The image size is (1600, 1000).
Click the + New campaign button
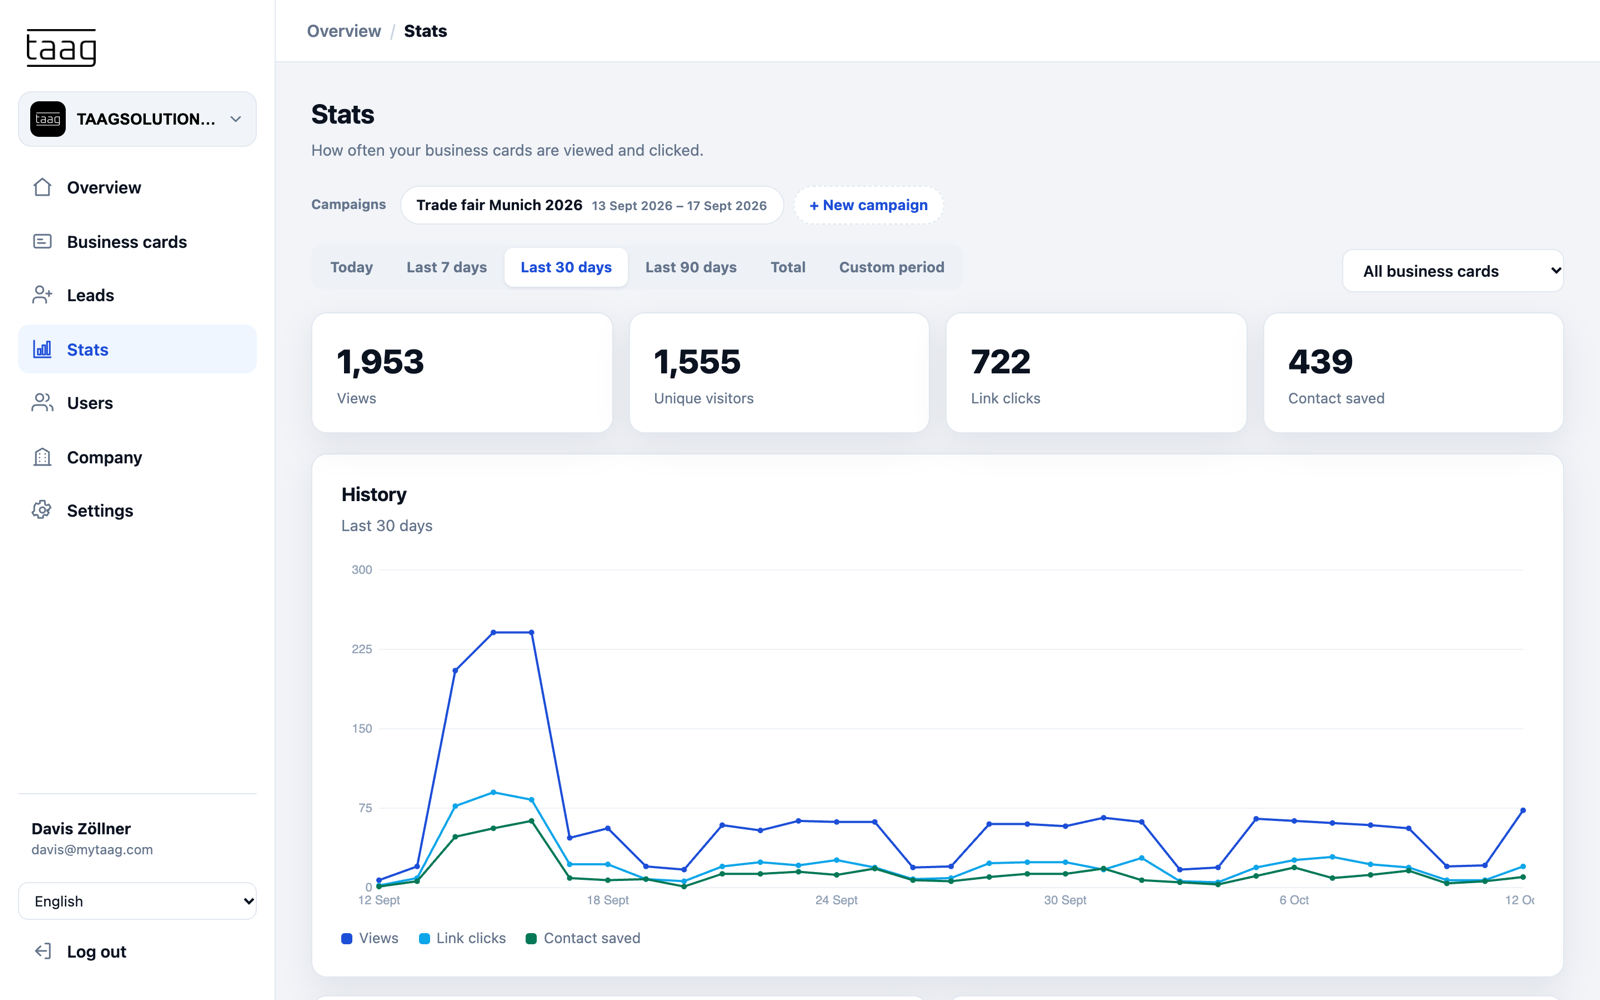point(868,205)
